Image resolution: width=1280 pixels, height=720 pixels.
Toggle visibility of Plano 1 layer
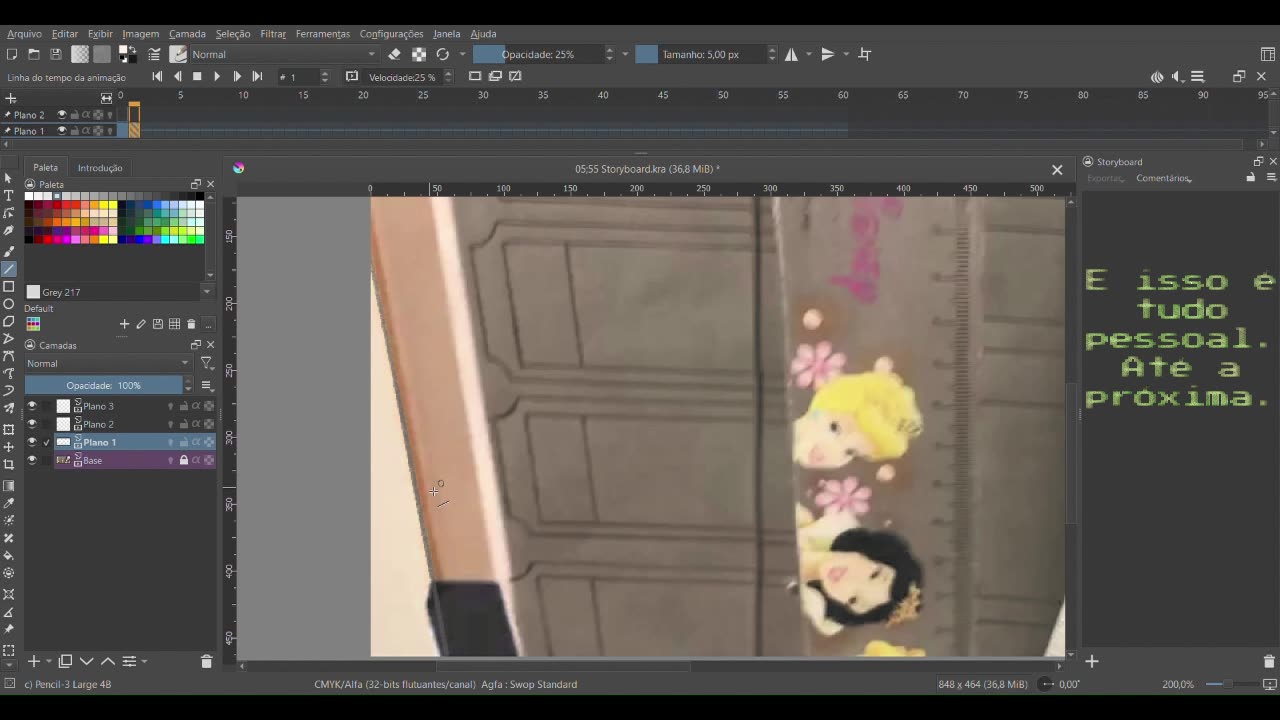[x=32, y=442]
